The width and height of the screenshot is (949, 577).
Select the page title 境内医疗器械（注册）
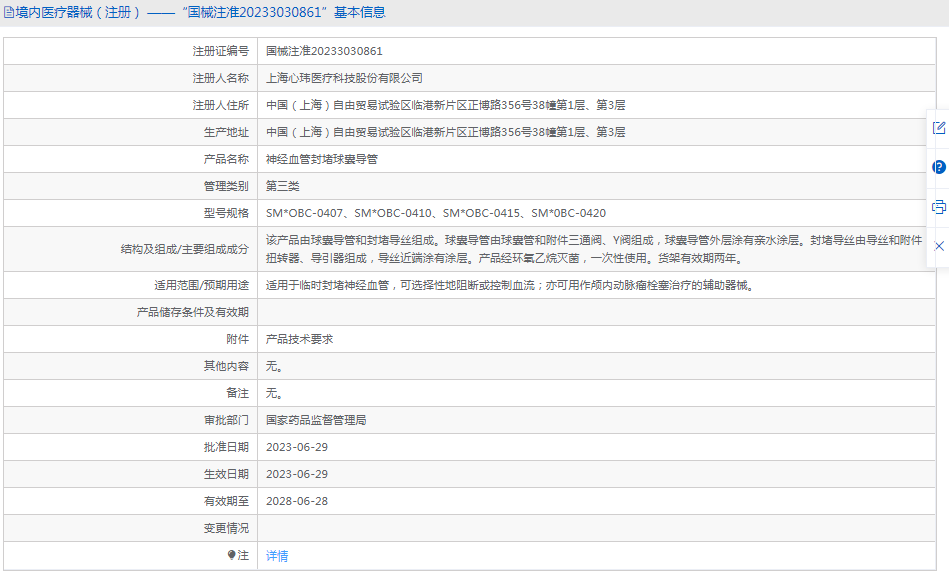coord(79,12)
